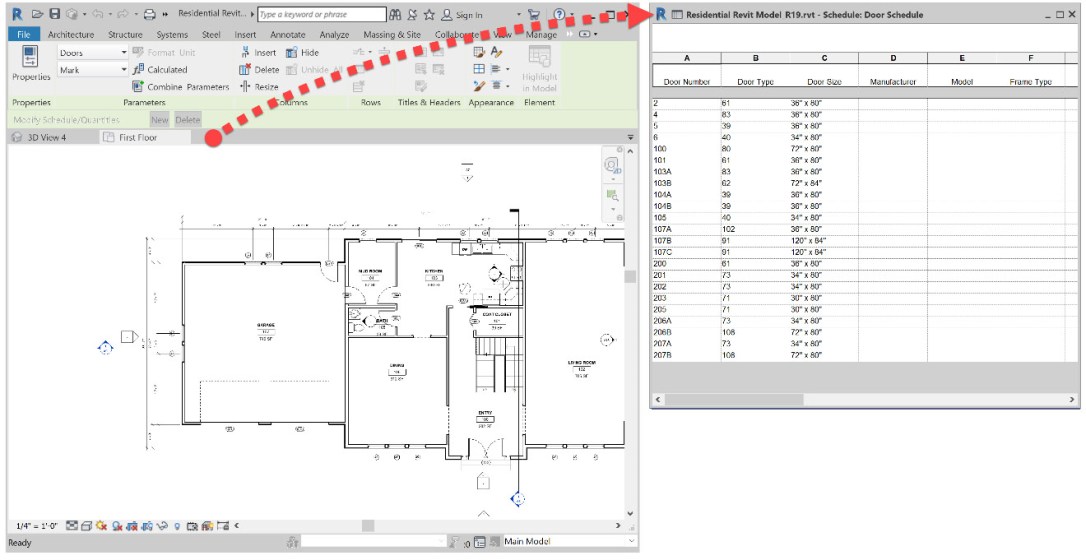Click the Calculated parameter icon
Screen dimensions: 1086x560
[x=138, y=70]
